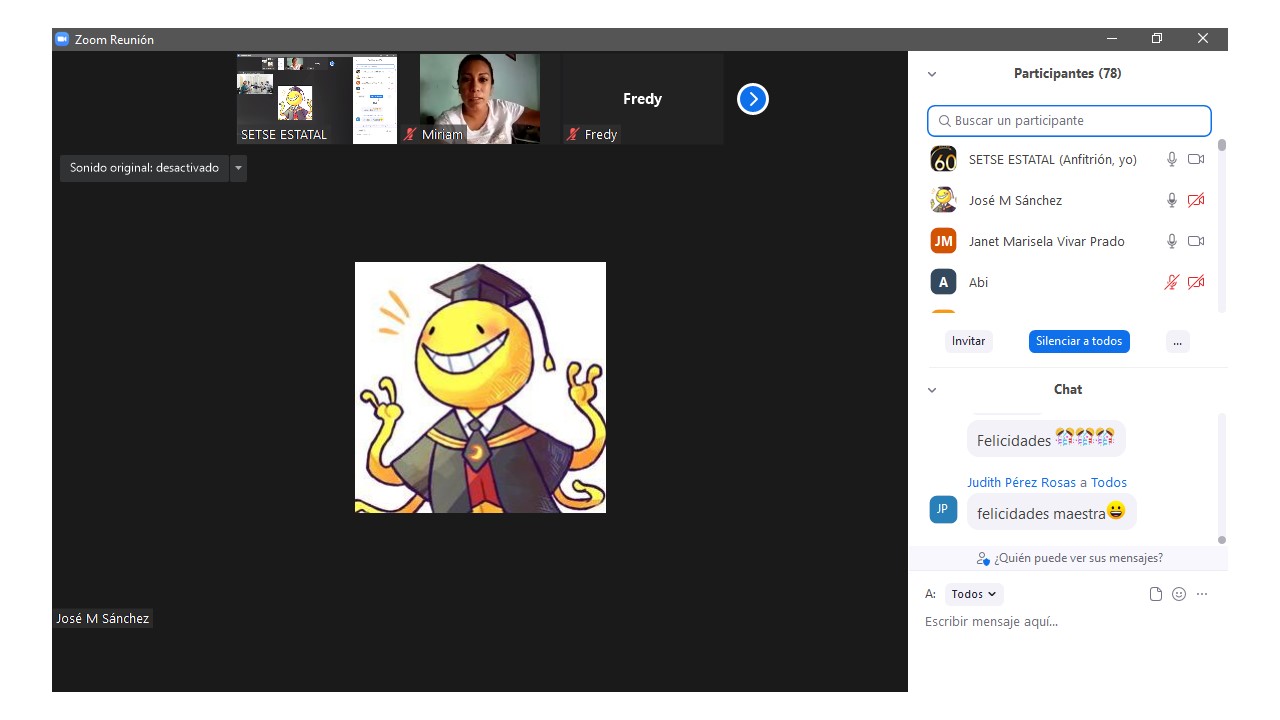The height and width of the screenshot is (720, 1280).
Task: Open chat more options ellipsis
Action: (1202, 594)
